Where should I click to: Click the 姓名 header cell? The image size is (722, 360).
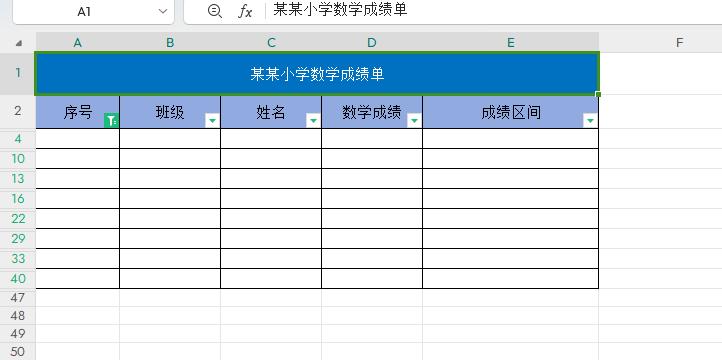(x=271, y=112)
